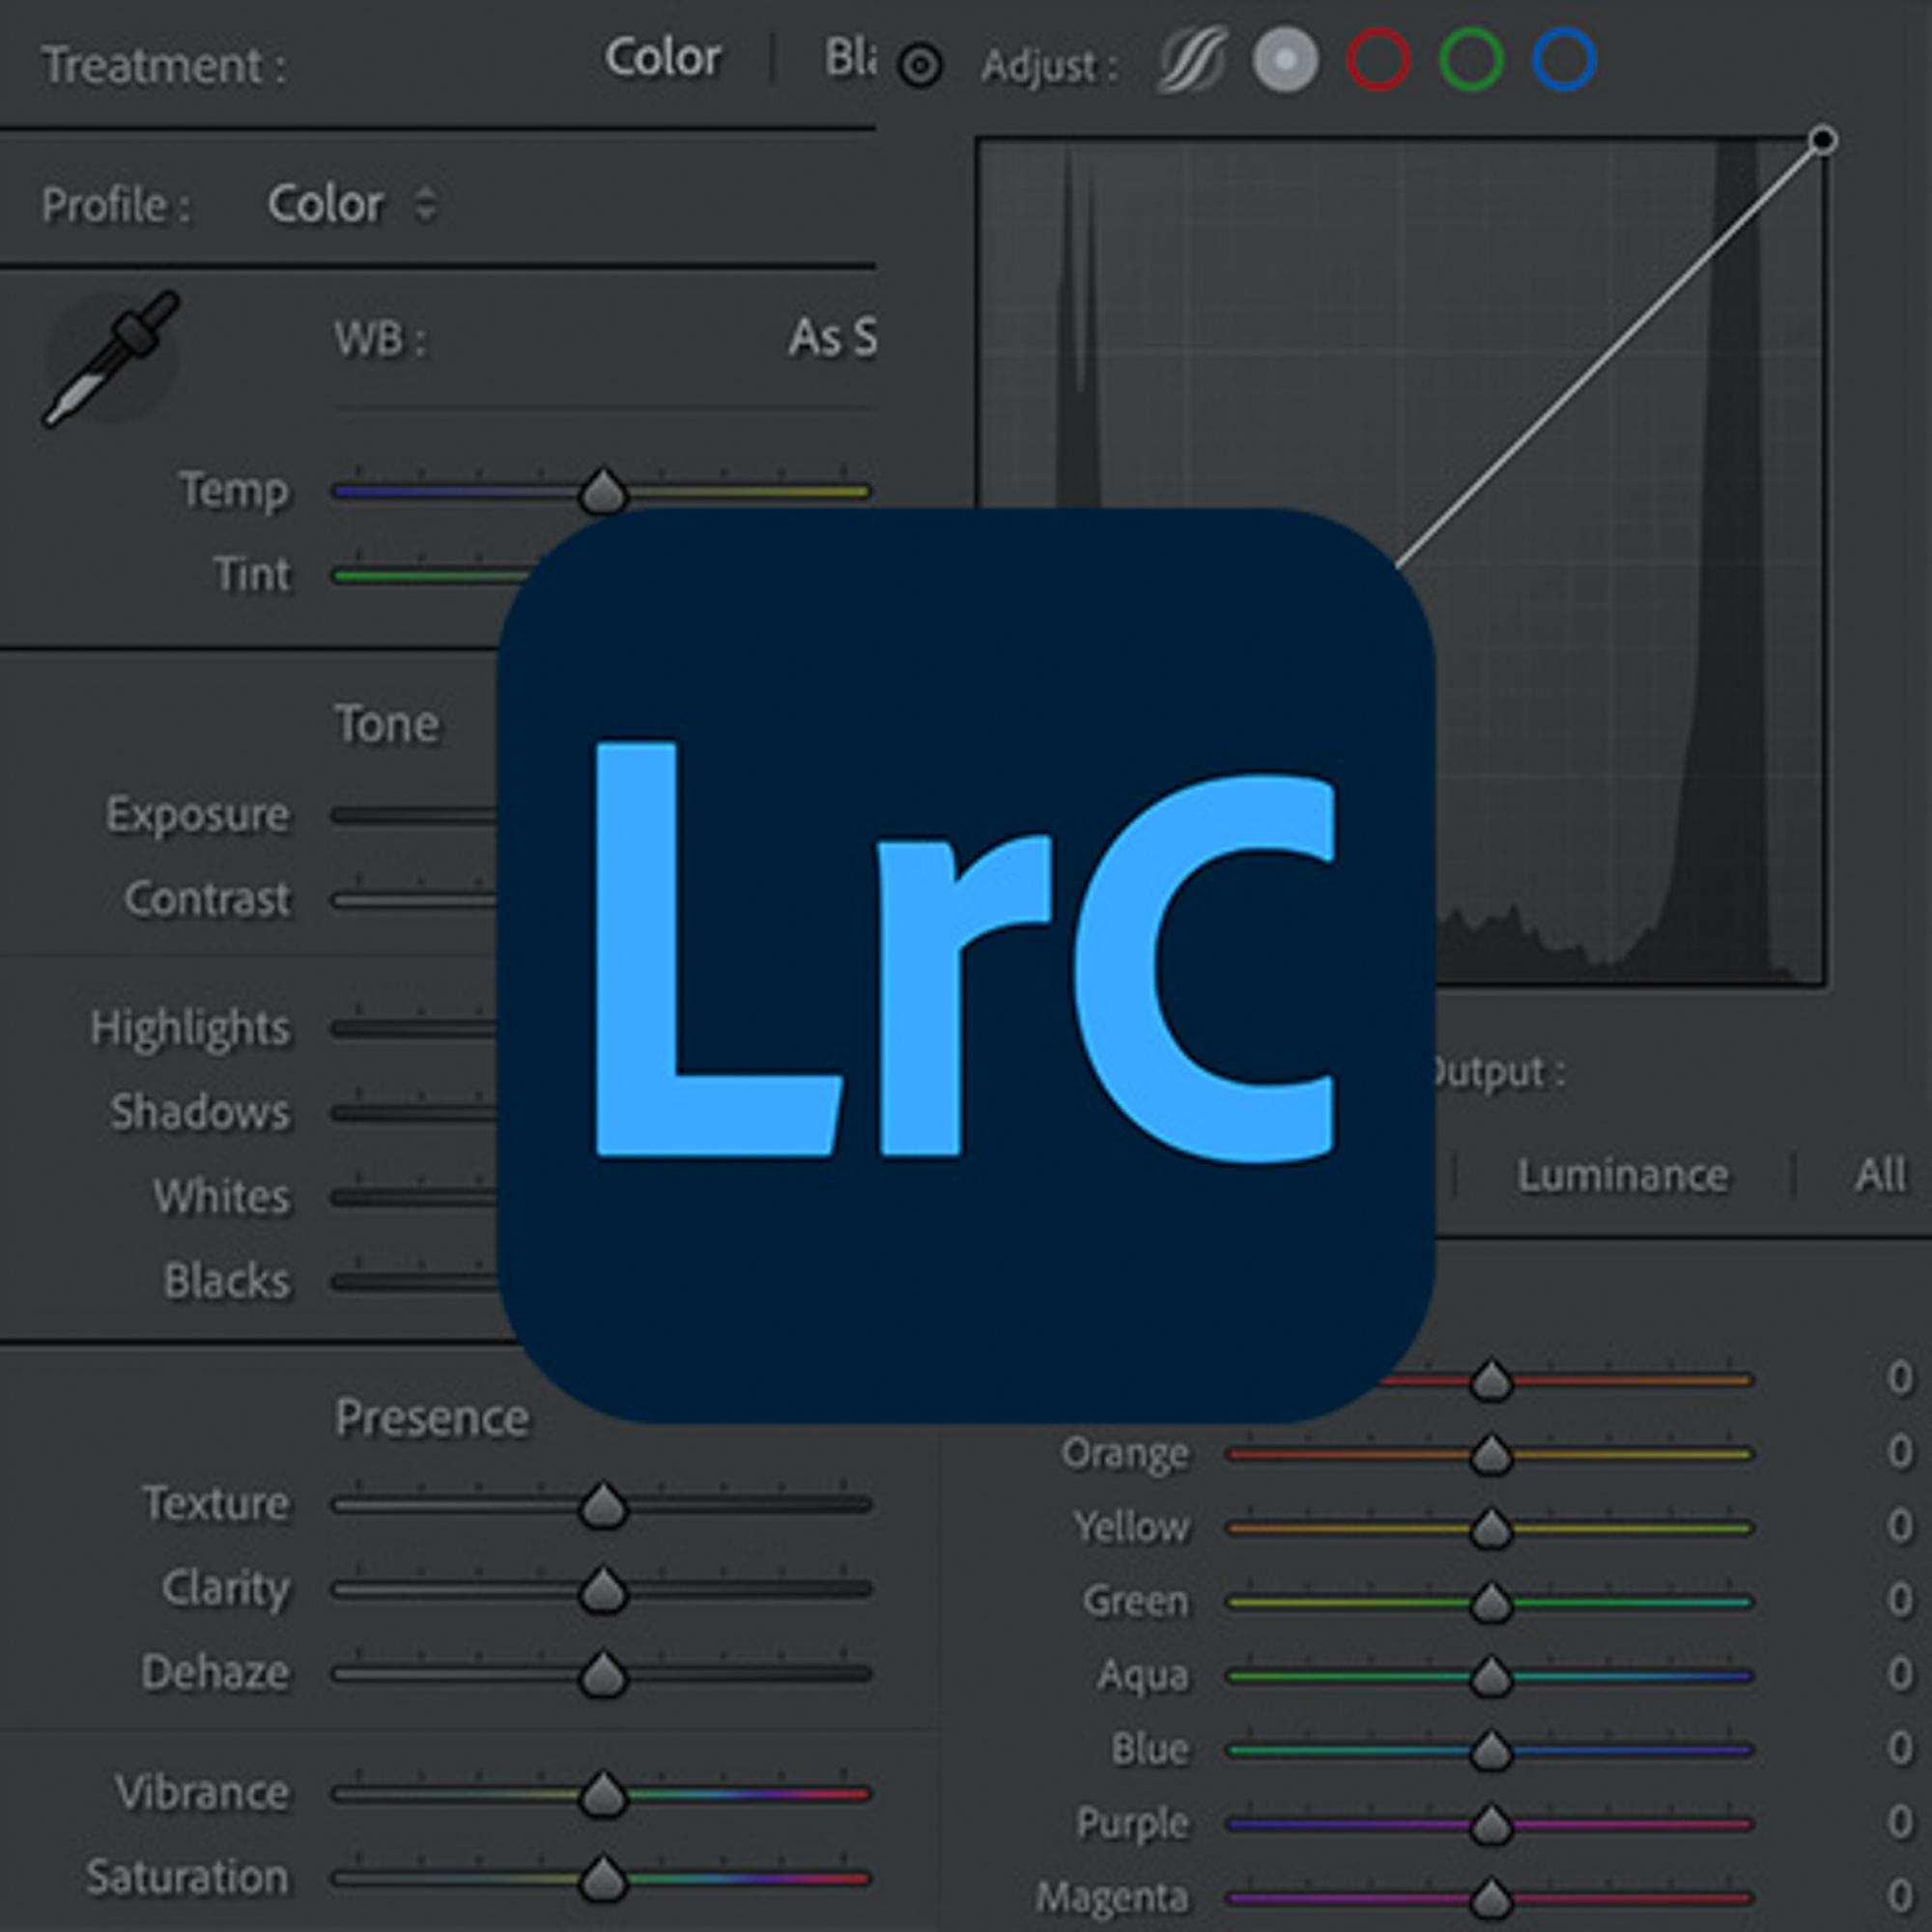Click the Blue hue slider handle
1932x1932 pixels.
[1491, 1750]
